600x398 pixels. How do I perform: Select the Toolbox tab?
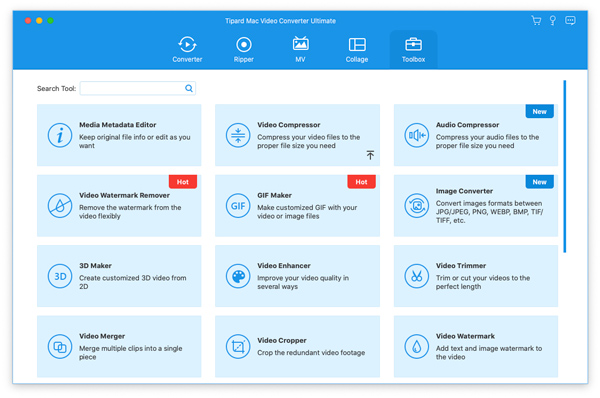(x=413, y=49)
